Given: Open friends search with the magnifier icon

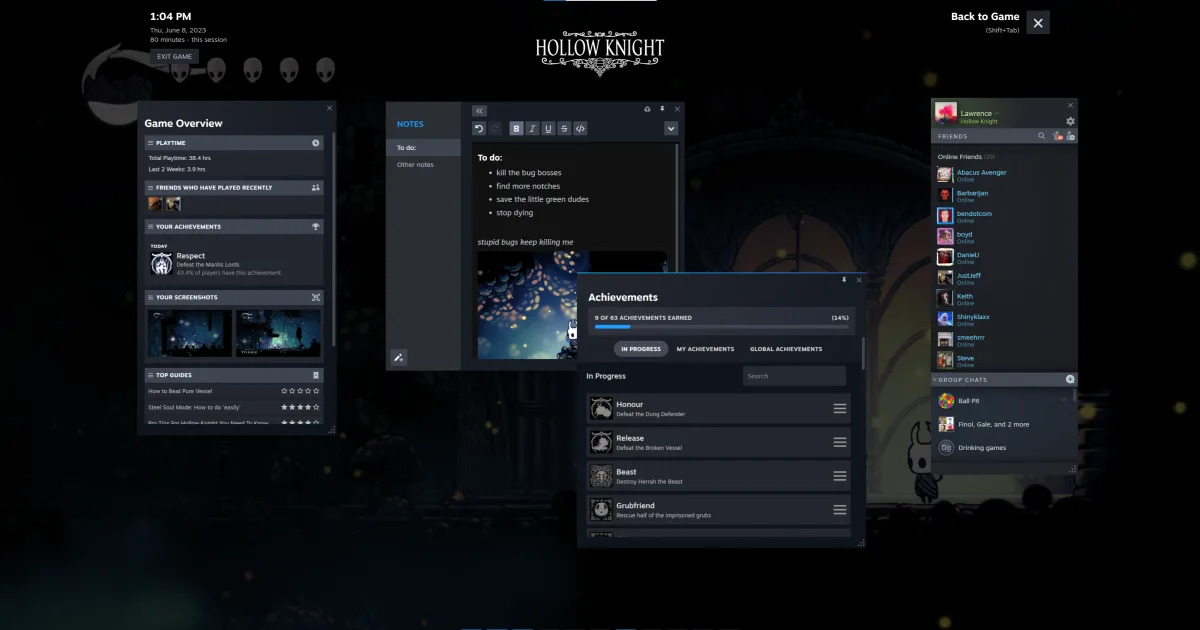Looking at the screenshot, I should (1041, 135).
